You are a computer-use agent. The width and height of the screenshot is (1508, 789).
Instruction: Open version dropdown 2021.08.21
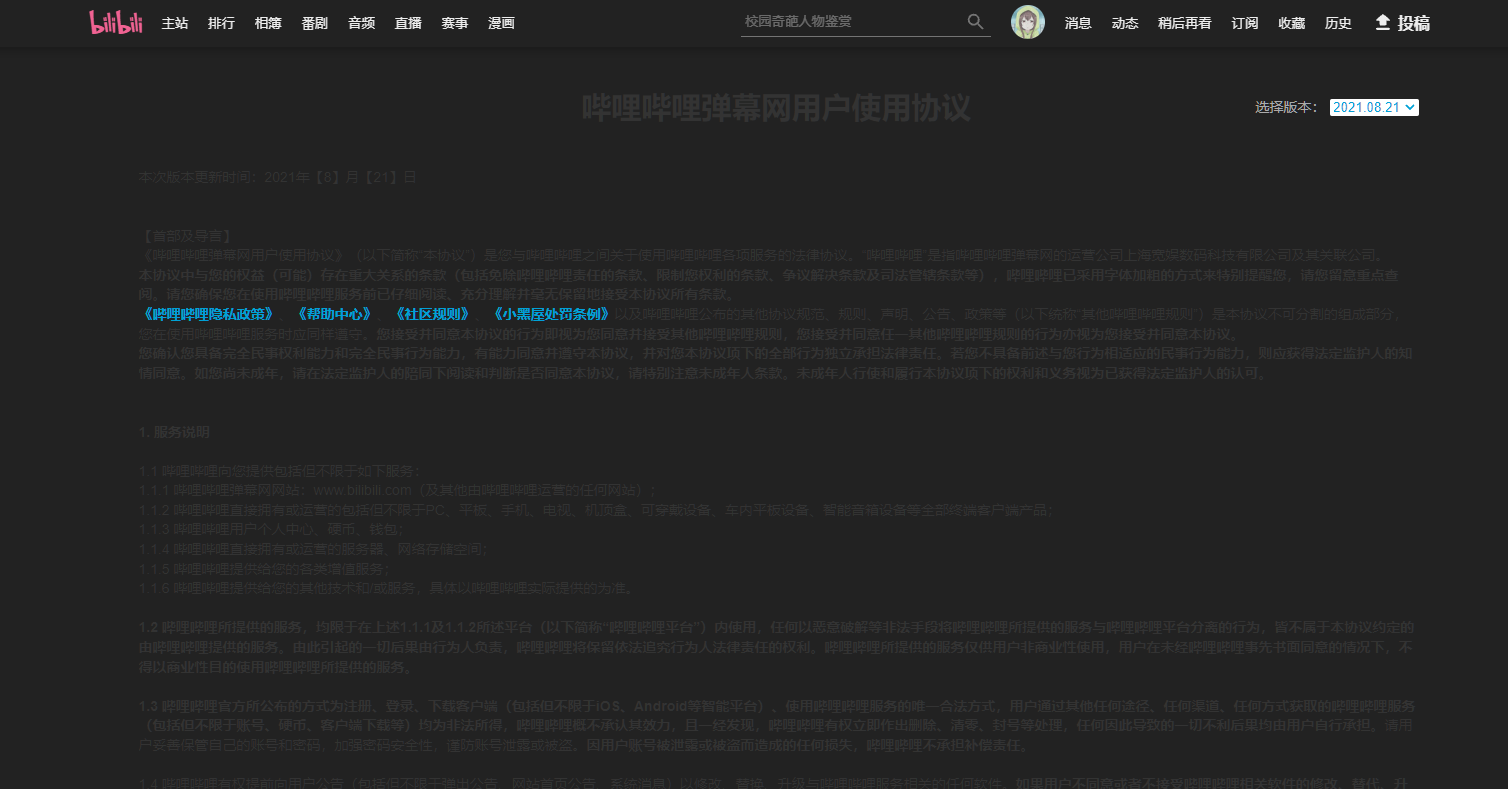(1374, 107)
